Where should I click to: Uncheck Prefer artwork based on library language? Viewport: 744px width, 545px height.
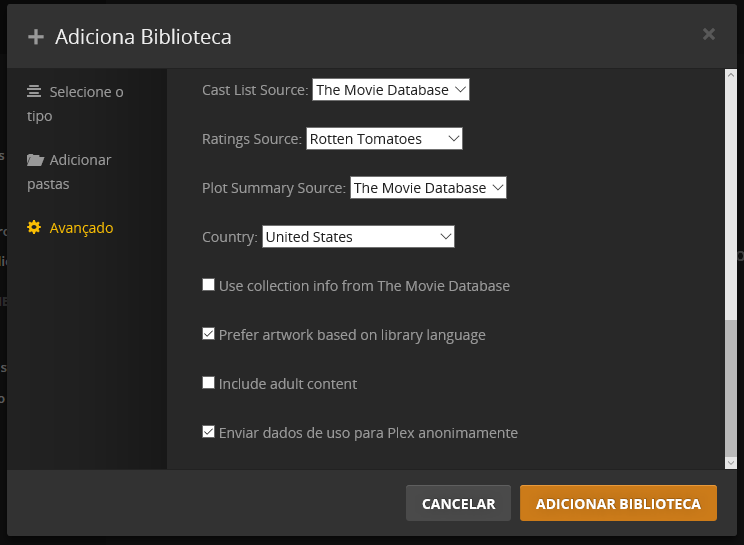209,334
